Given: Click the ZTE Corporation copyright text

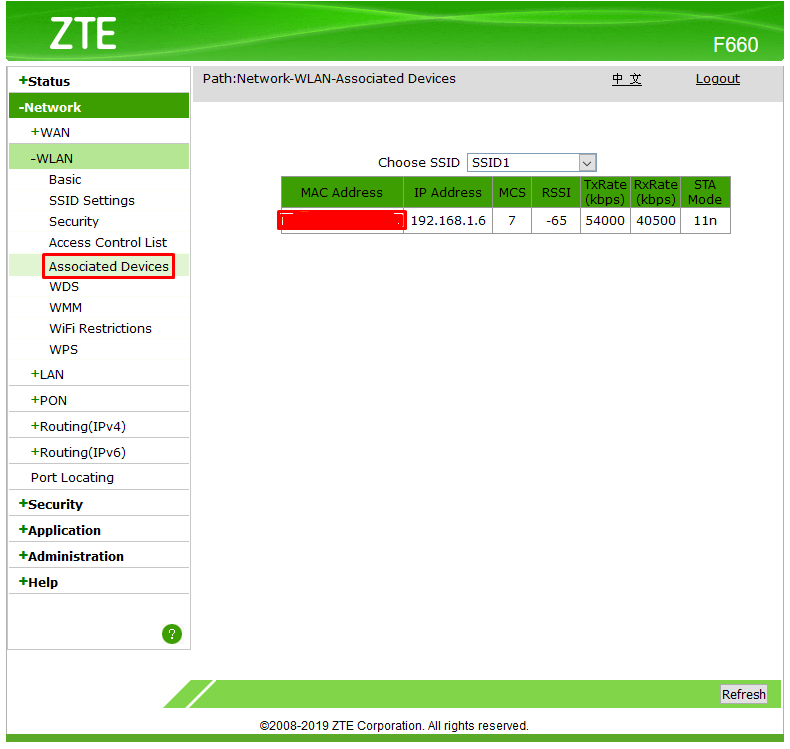Looking at the screenshot, I should (x=394, y=725).
